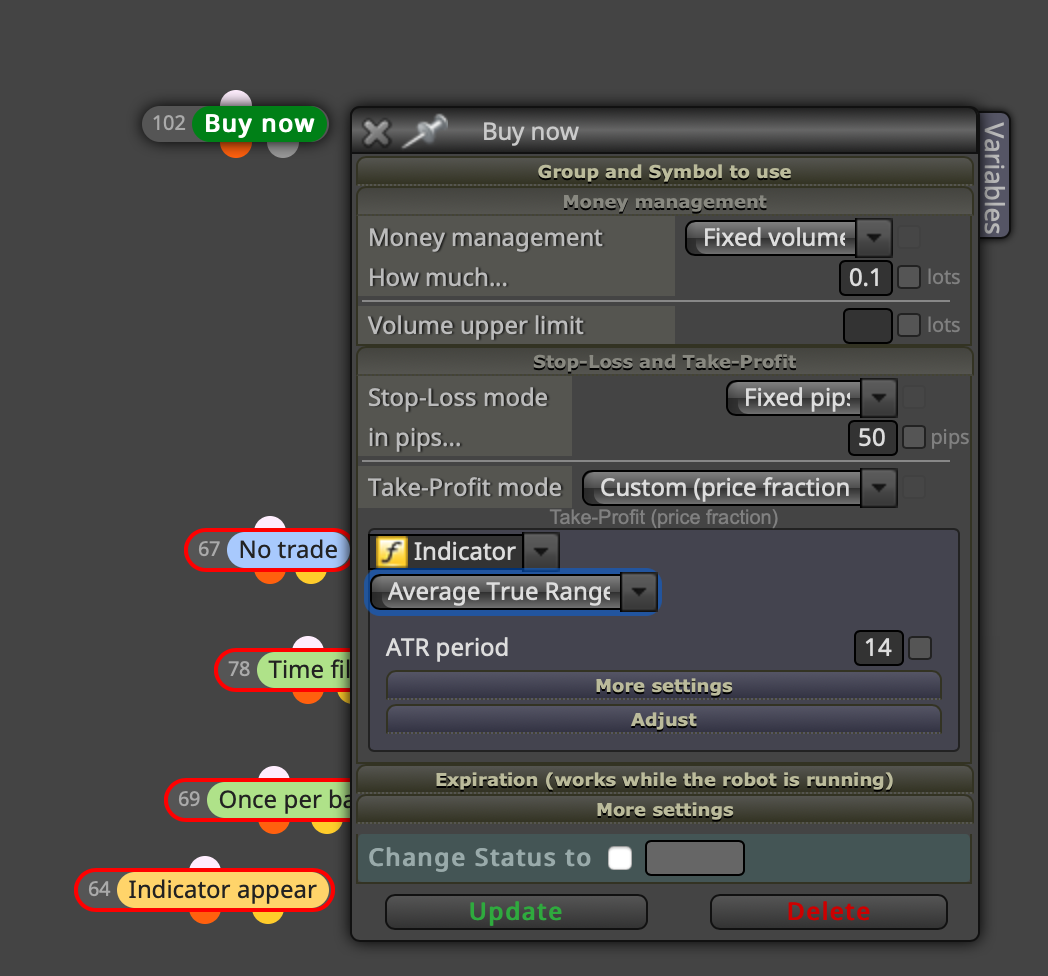The width and height of the screenshot is (1048, 976).
Task: Click the yellow output connector under Once per bar
Action: point(328,826)
